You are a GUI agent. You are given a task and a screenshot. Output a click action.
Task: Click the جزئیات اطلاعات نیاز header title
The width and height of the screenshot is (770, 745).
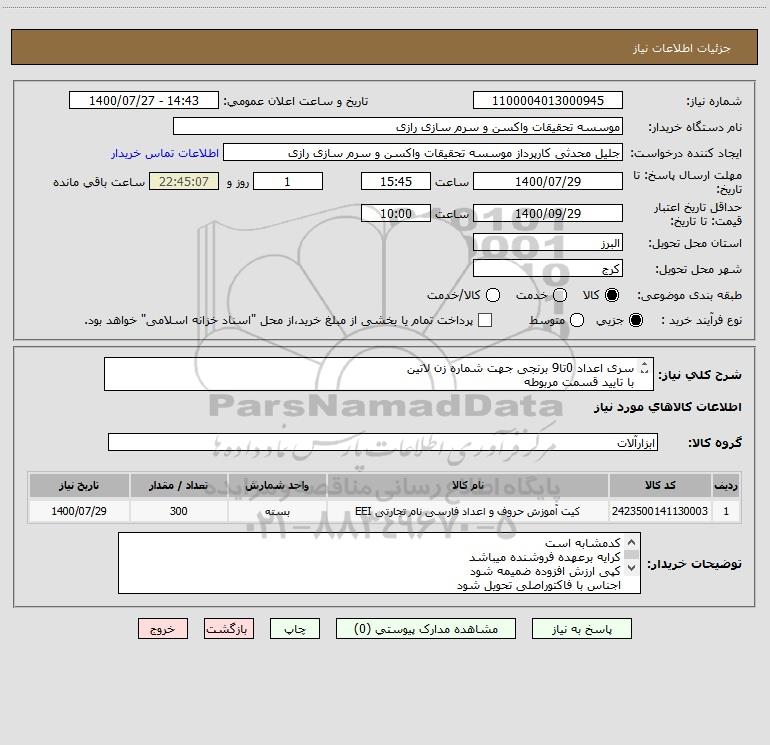tap(682, 48)
